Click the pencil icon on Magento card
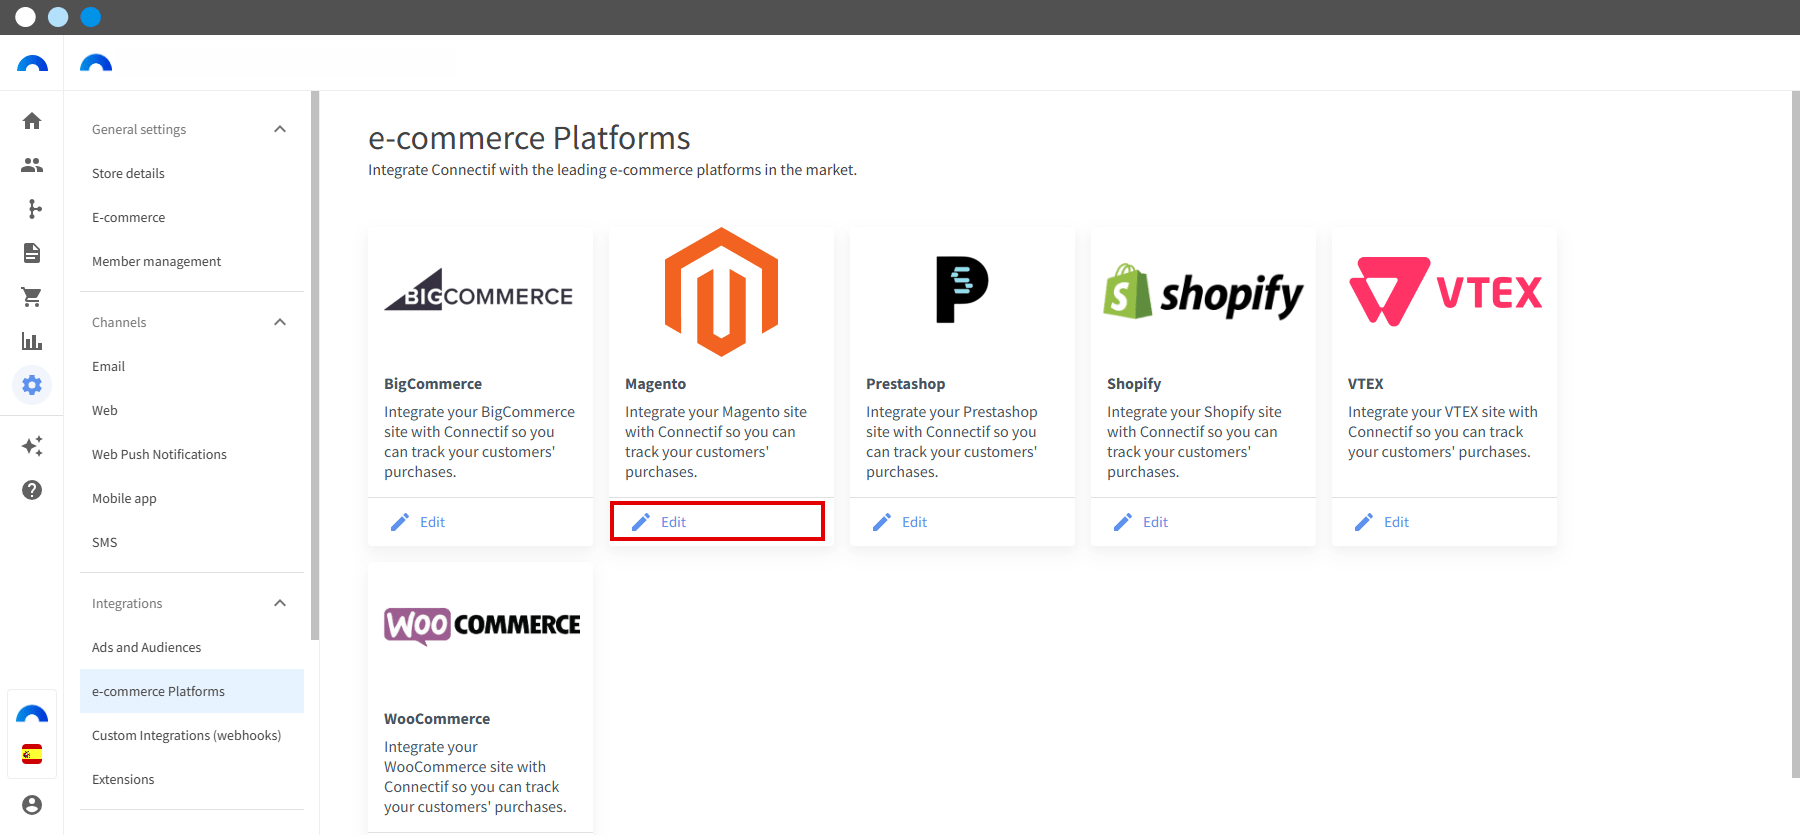 click(641, 522)
